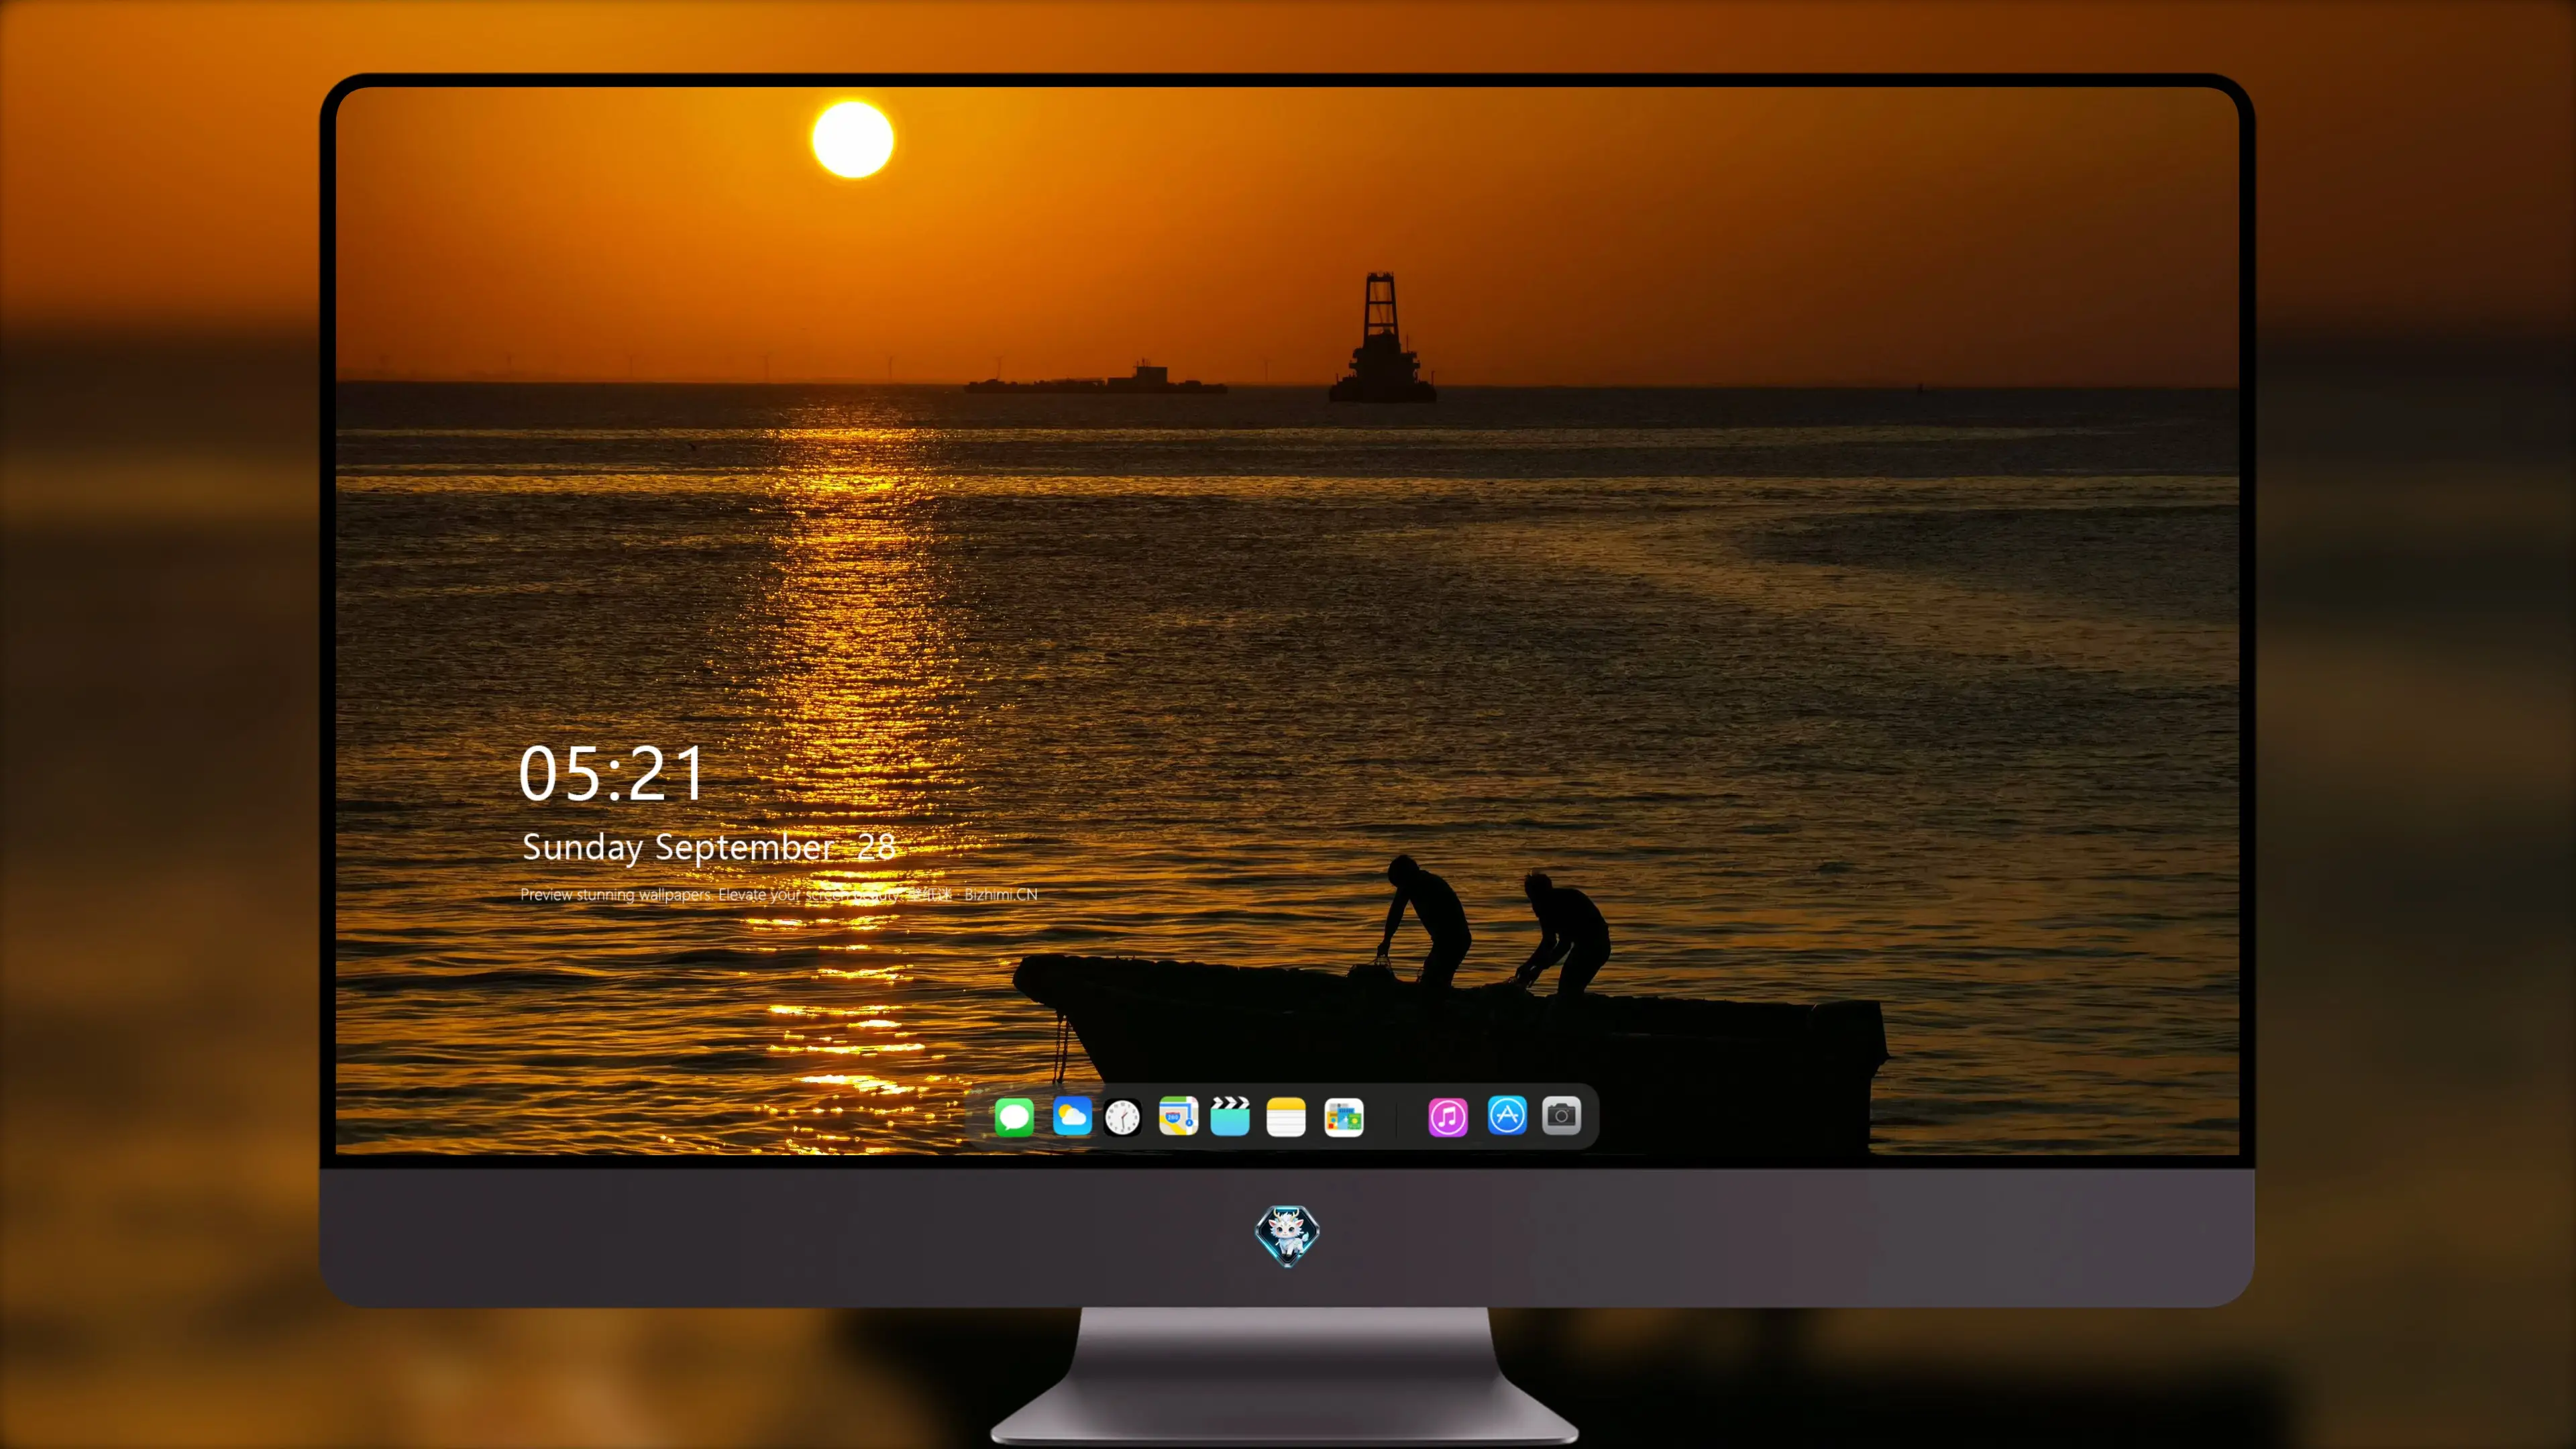Image resolution: width=2576 pixels, height=1449 pixels.
Task: Open the Notes app in the dock
Action: pos(1286,1116)
